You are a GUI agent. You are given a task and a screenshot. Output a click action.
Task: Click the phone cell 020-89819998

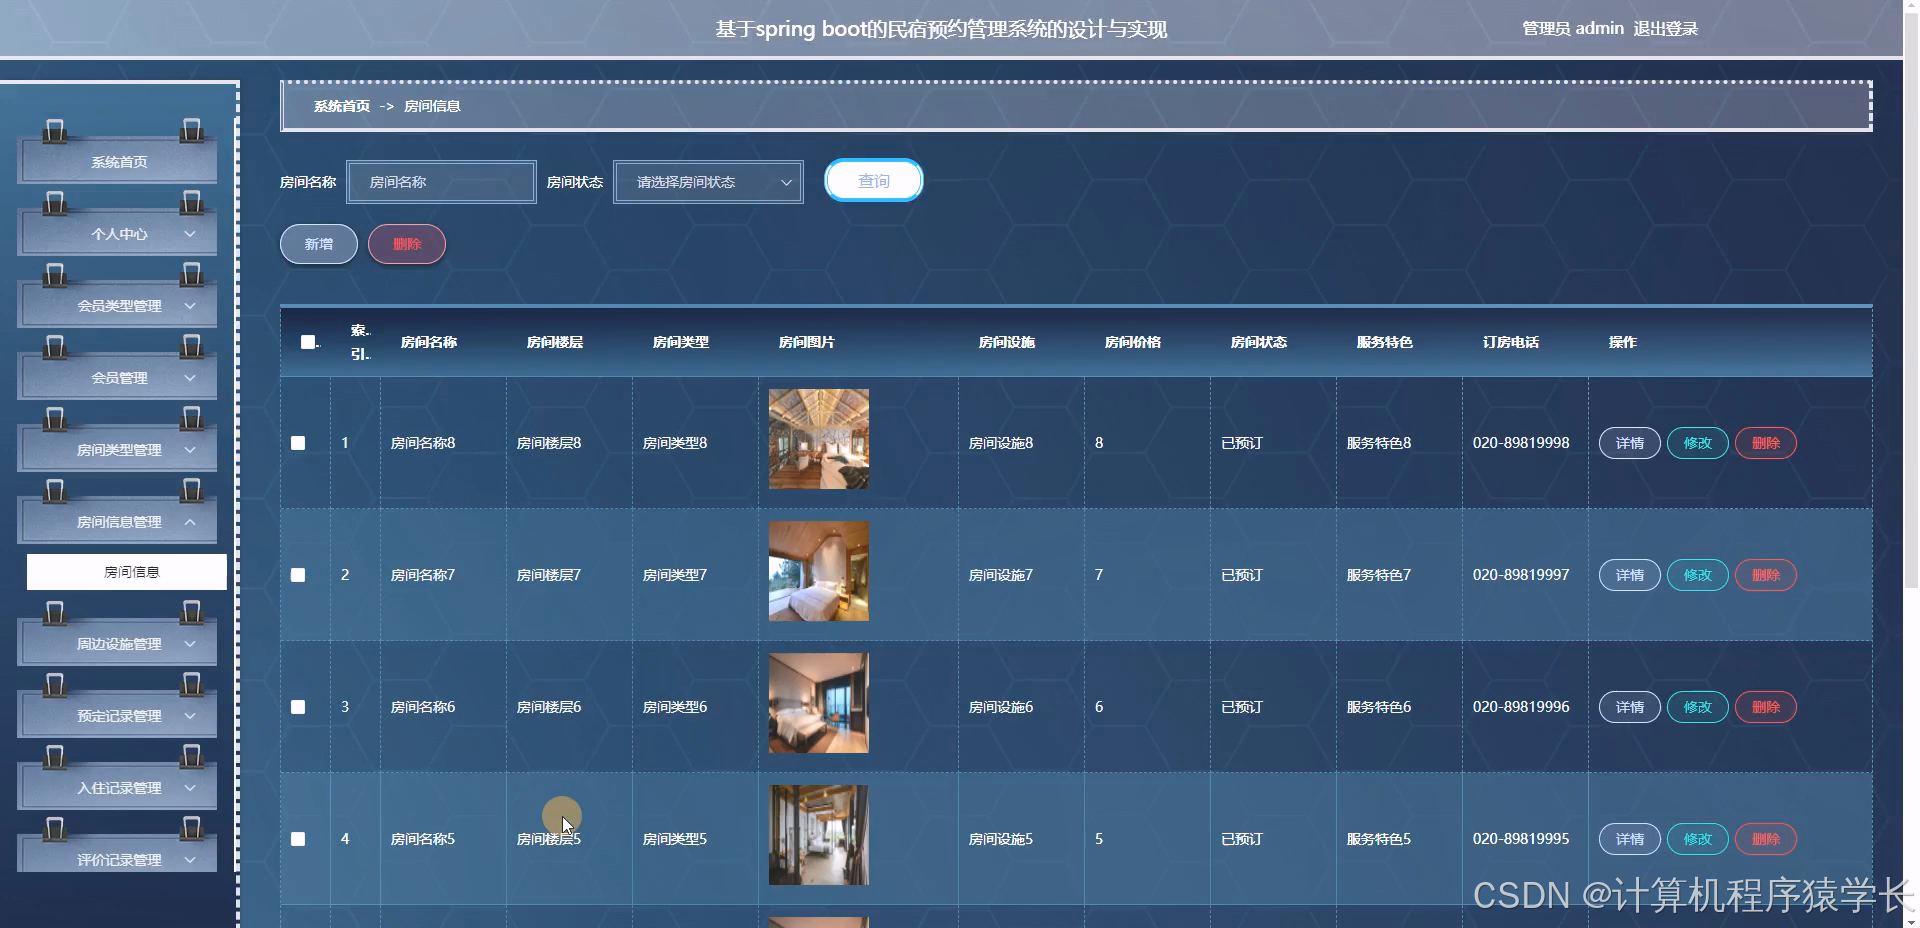pos(1521,443)
